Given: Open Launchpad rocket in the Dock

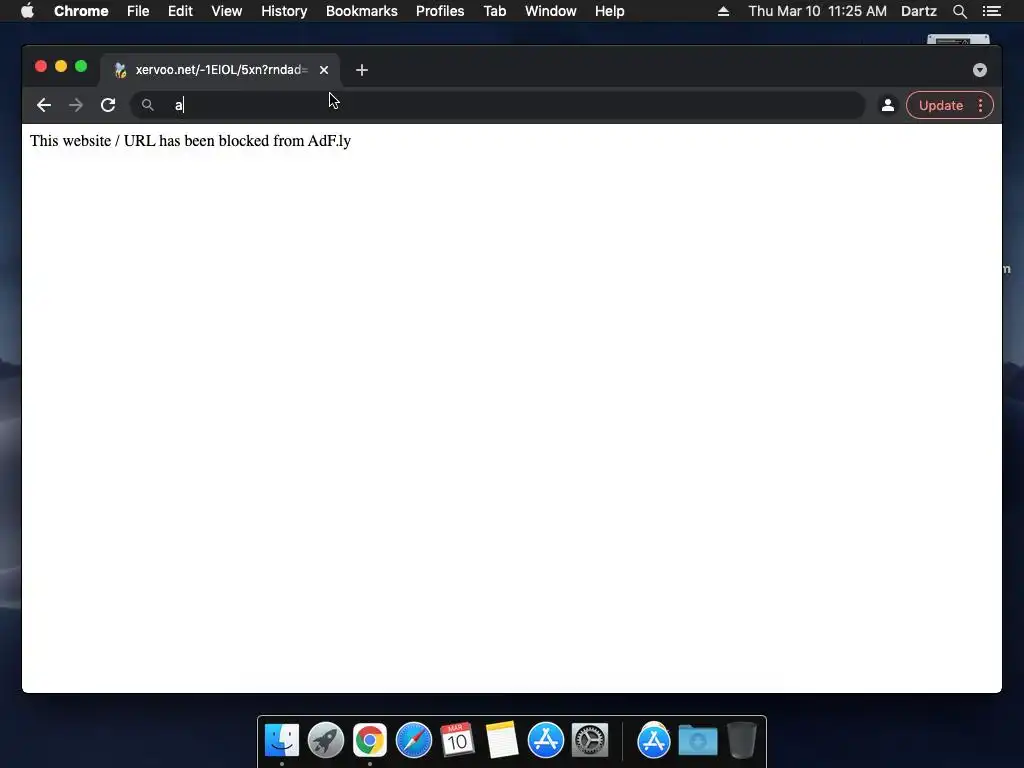Looking at the screenshot, I should pyautogui.click(x=326, y=740).
